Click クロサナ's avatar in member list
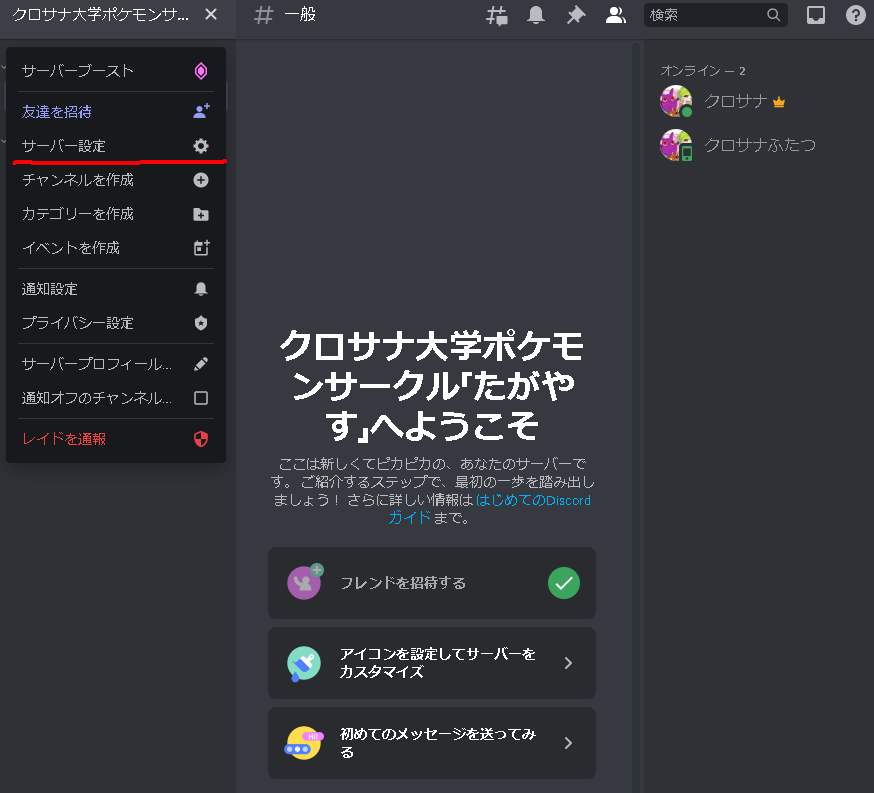The image size is (874, 793). [676, 101]
